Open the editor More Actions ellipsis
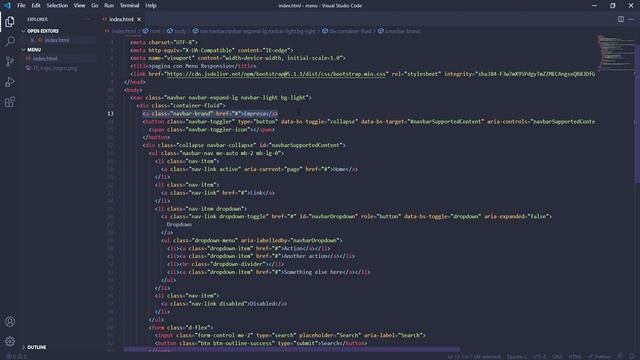The image size is (640, 360). [x=631, y=19]
